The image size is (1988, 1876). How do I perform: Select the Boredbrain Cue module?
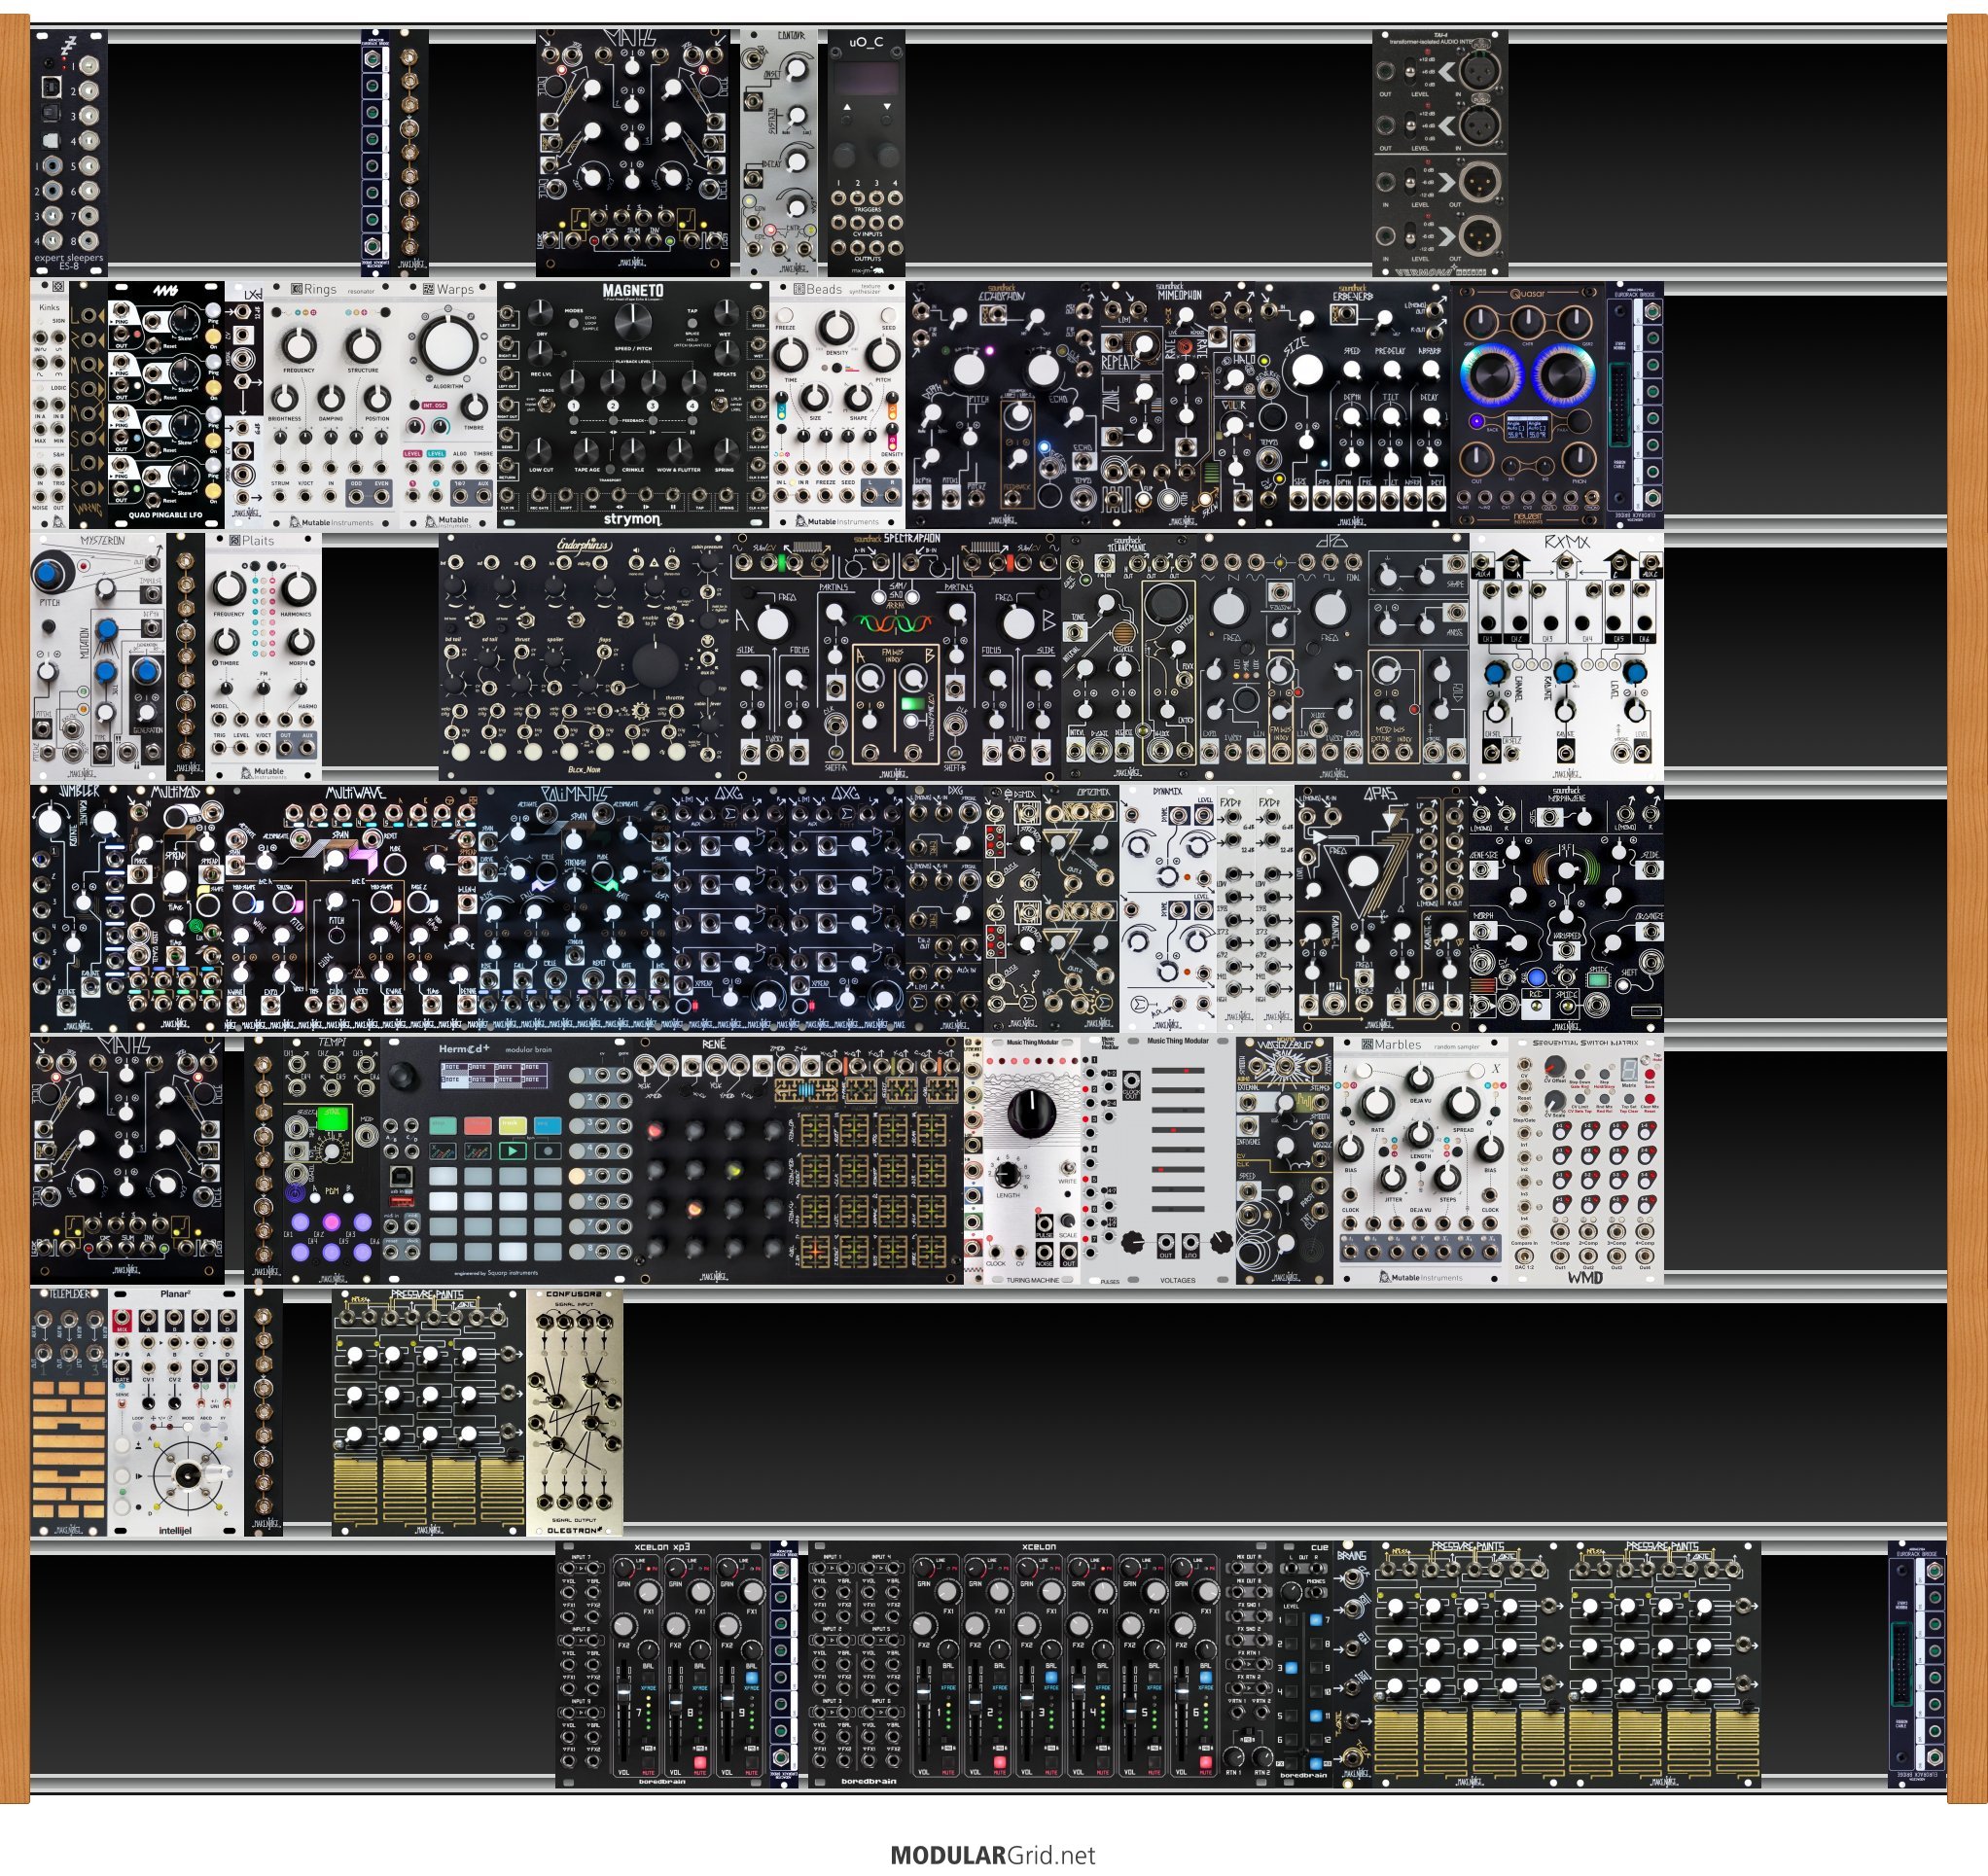tap(1304, 1664)
